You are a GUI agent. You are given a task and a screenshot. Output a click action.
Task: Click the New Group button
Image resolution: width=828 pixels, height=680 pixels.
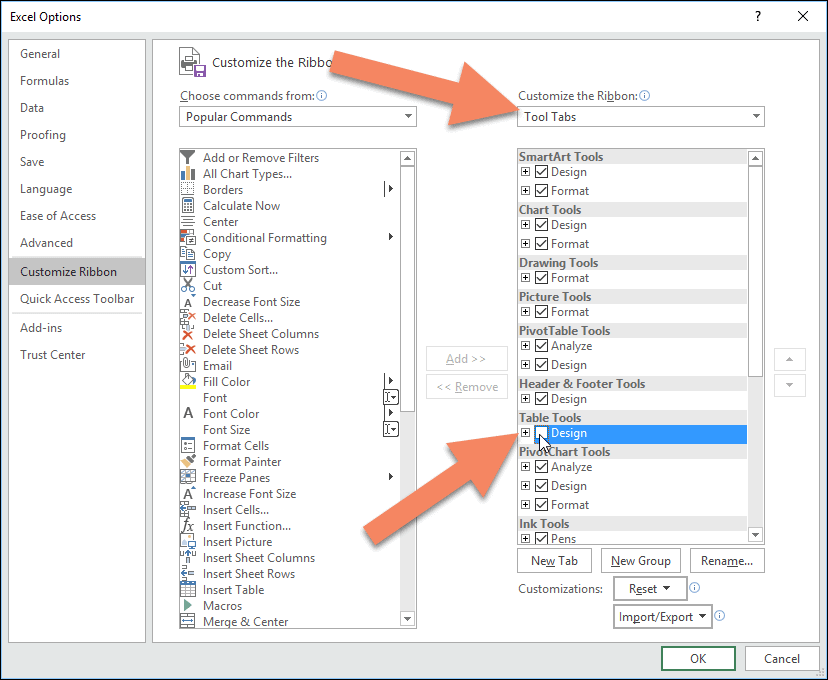point(641,561)
